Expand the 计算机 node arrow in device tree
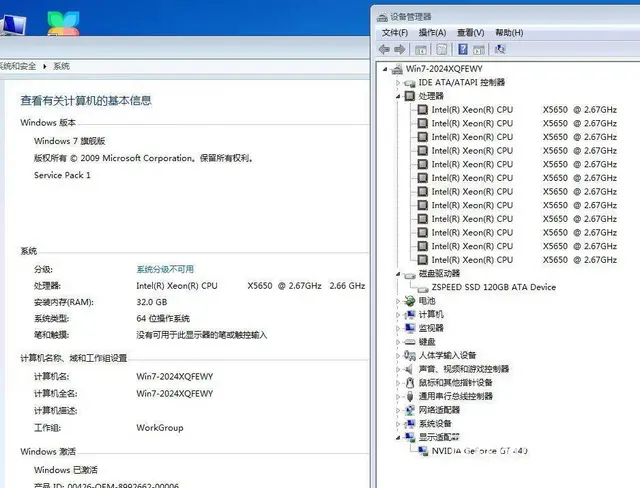Image resolution: width=640 pixels, height=488 pixels. (x=398, y=315)
